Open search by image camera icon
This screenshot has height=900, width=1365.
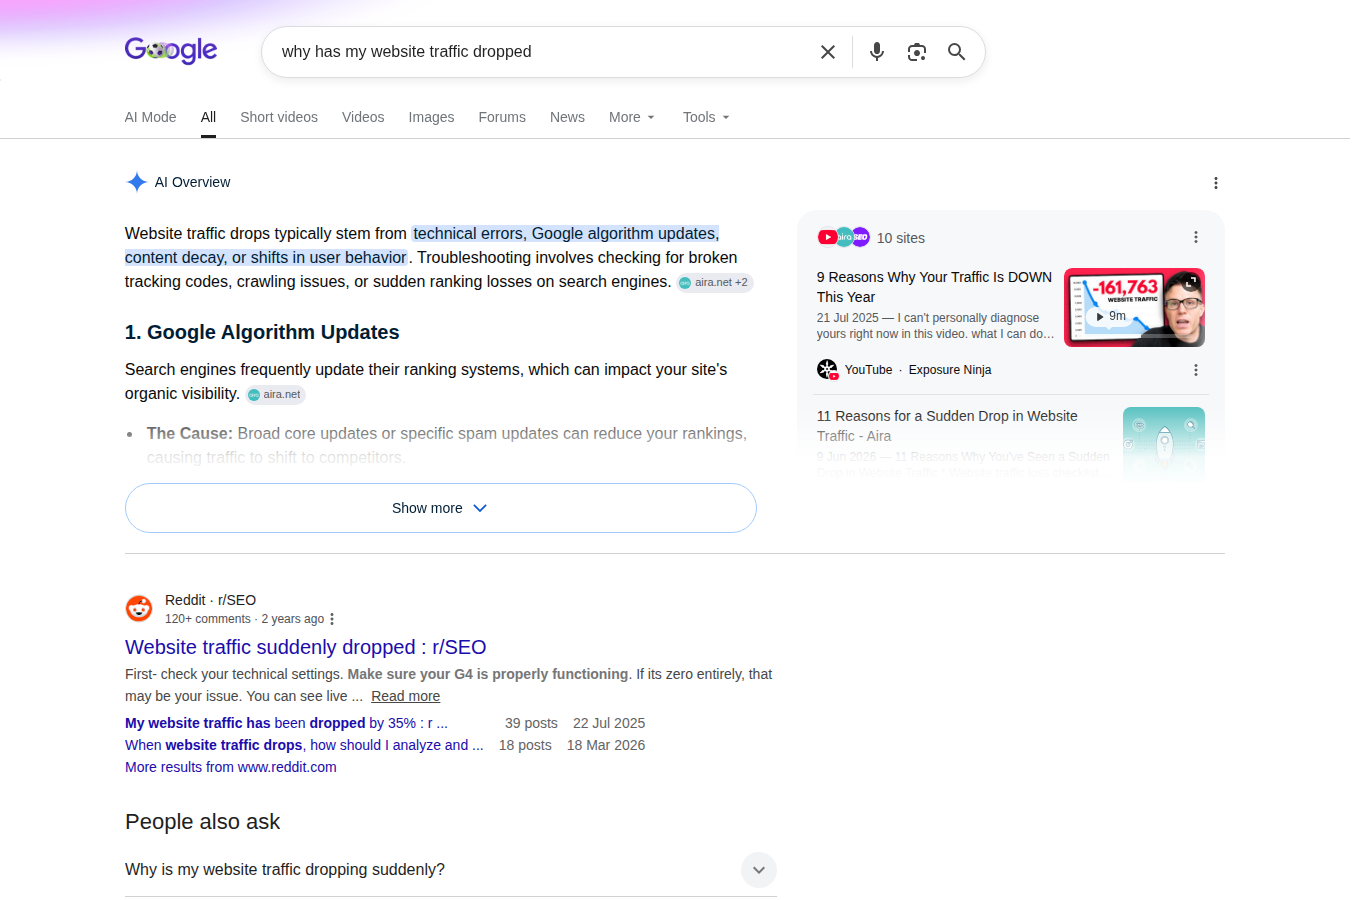coord(917,52)
